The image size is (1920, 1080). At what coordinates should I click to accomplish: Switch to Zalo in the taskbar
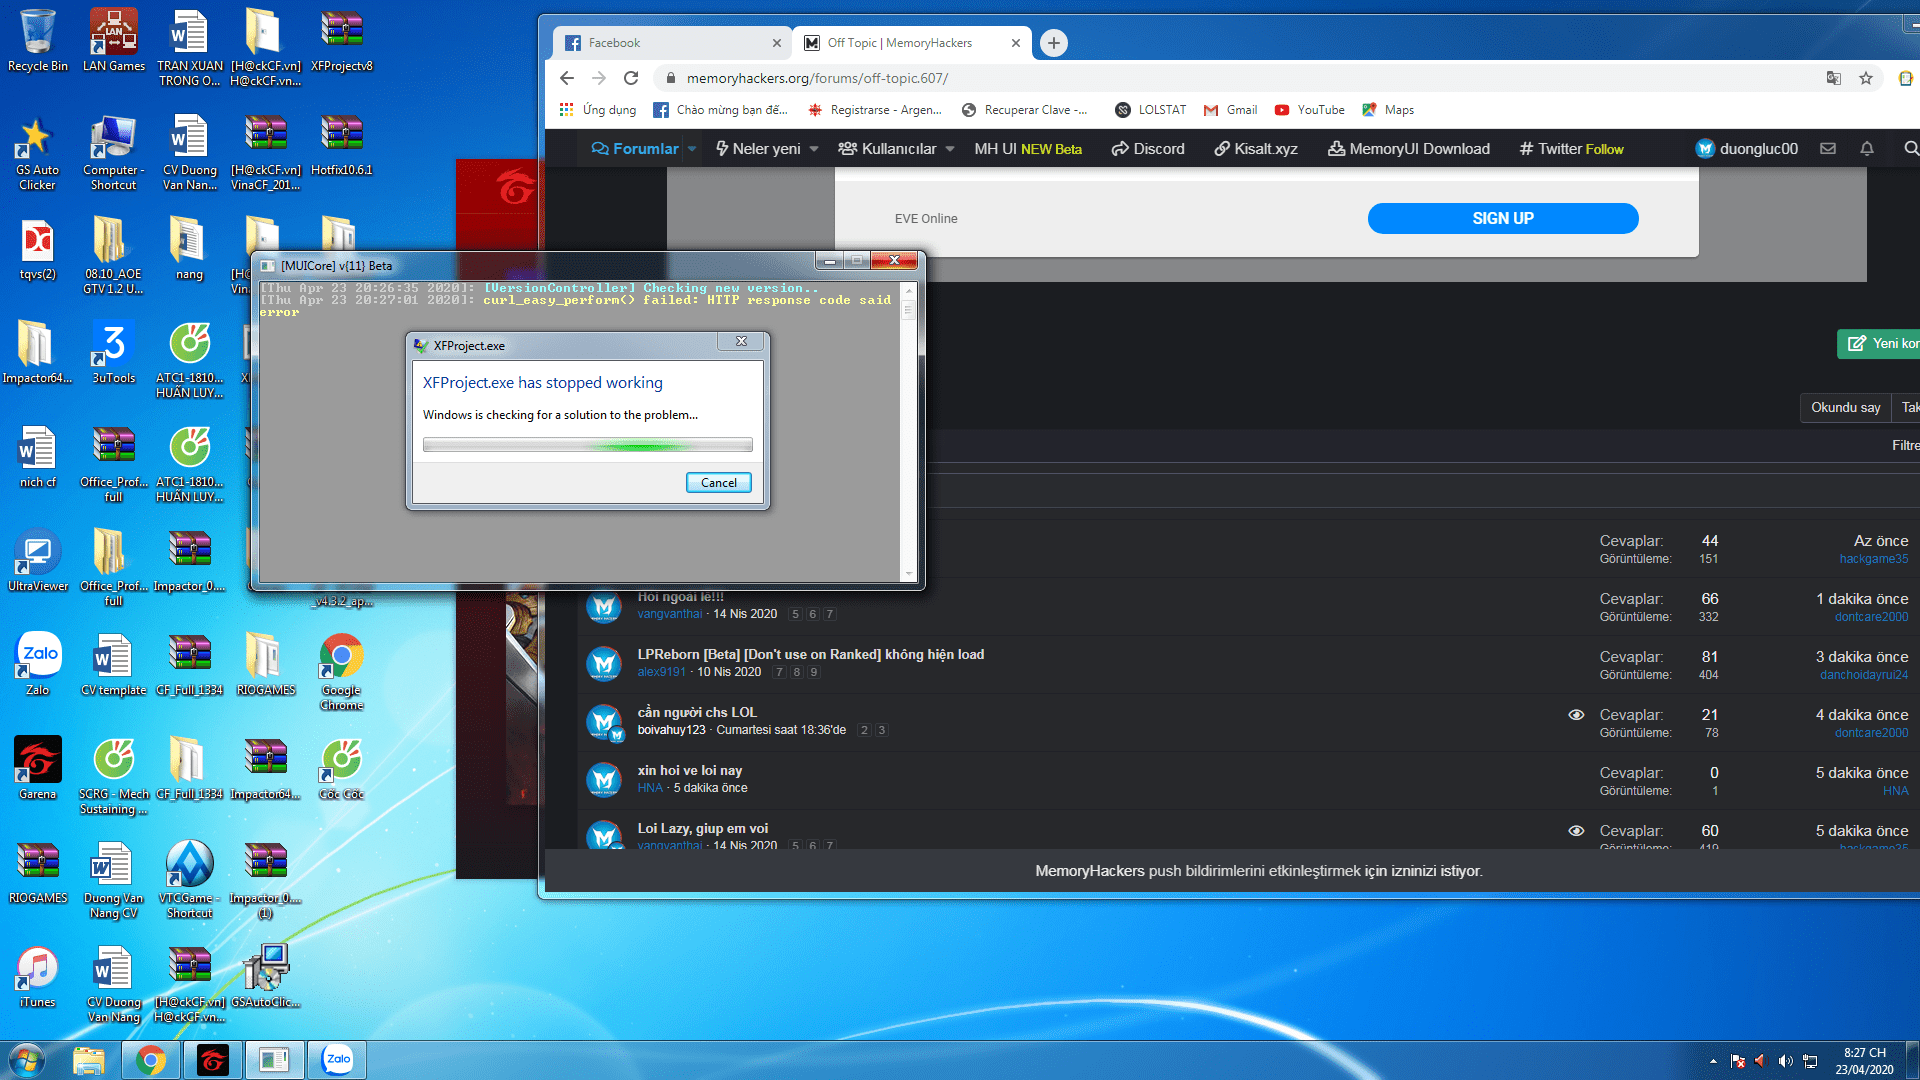point(338,1060)
